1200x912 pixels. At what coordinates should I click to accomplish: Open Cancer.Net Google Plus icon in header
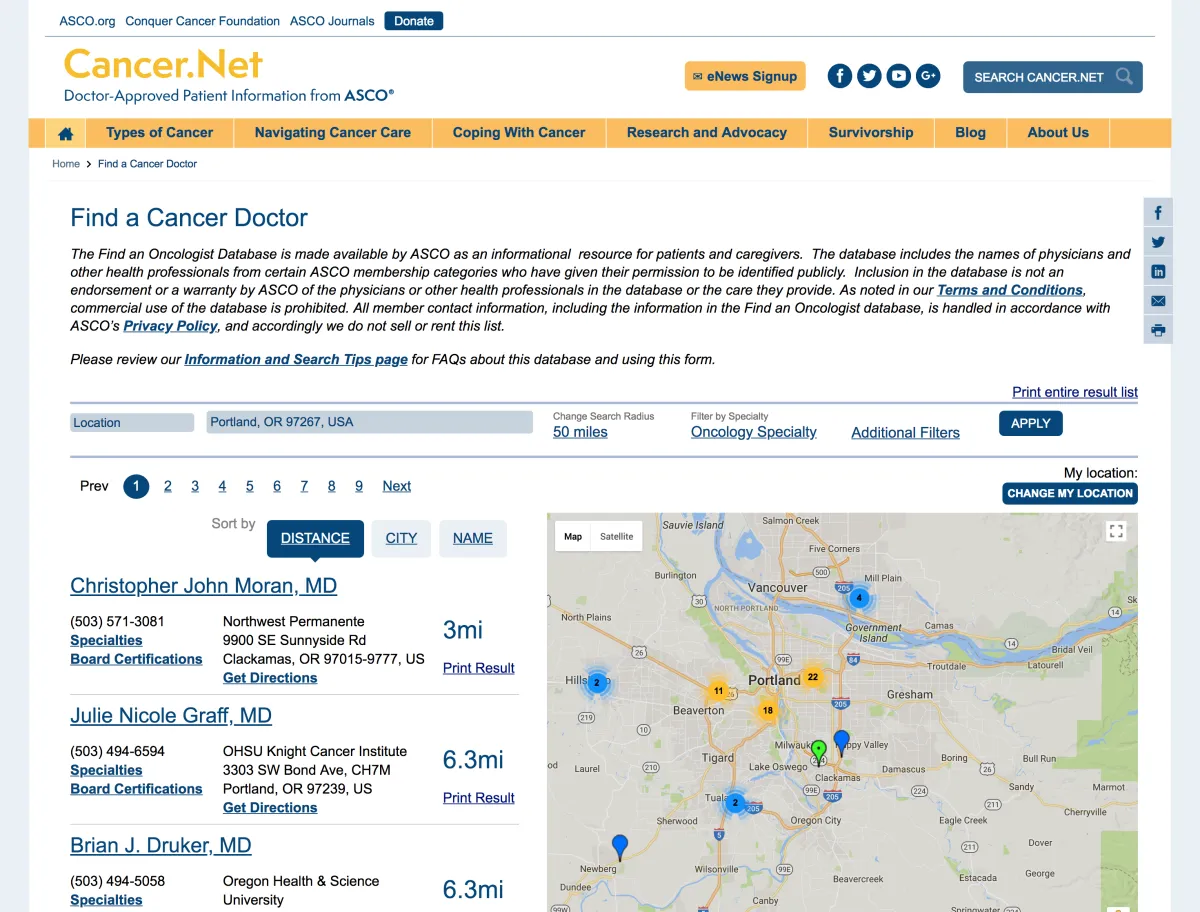928,76
